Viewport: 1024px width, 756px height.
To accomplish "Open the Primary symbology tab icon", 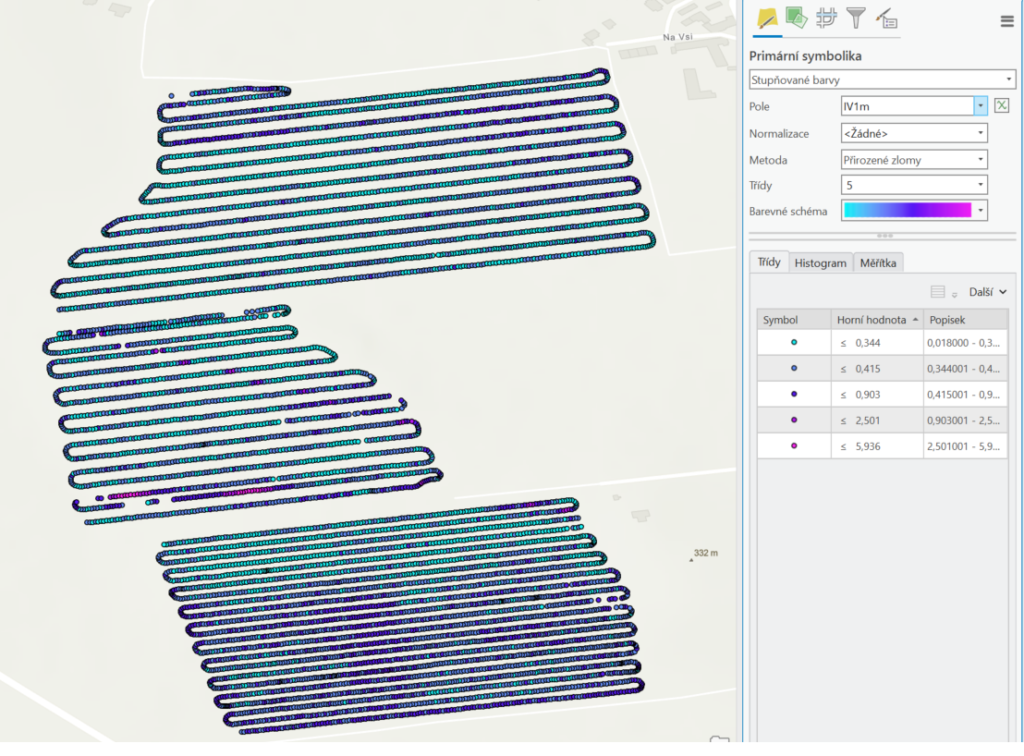I will pos(767,18).
